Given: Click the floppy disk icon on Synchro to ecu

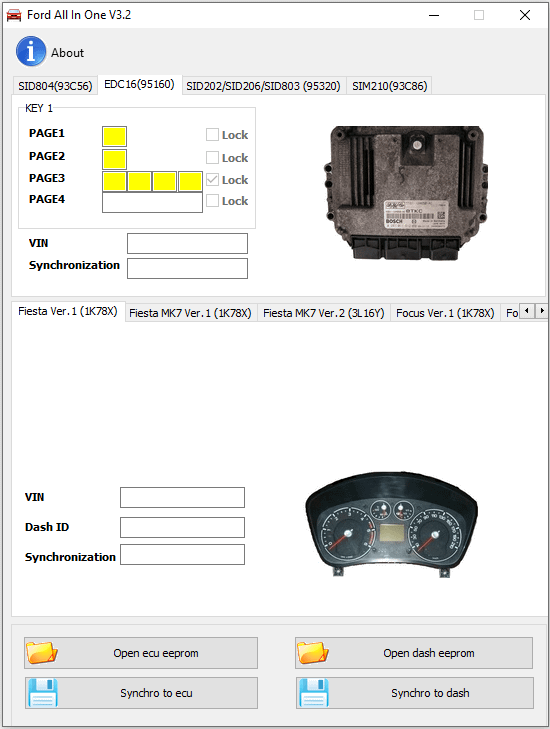Looking at the screenshot, I should [x=43, y=693].
